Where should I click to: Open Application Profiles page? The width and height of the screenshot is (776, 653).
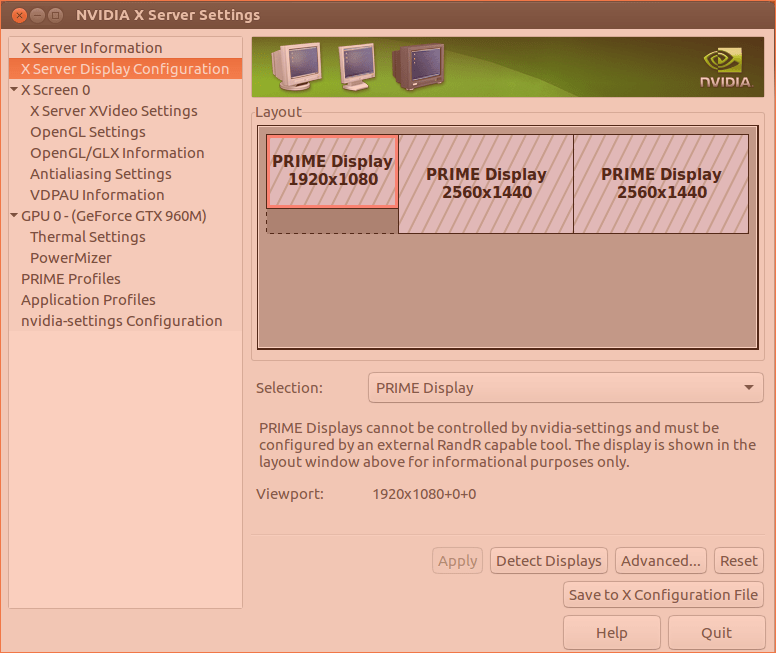(88, 300)
